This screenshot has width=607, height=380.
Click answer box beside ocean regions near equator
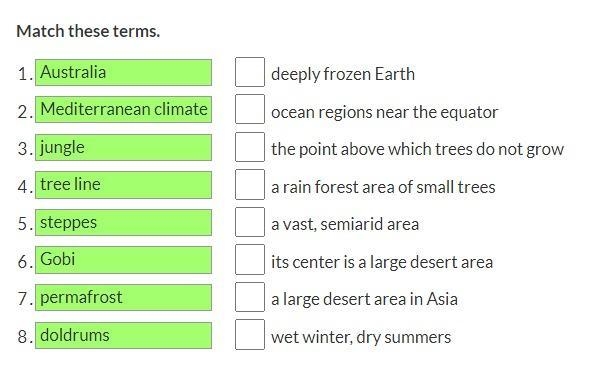[x=250, y=110]
